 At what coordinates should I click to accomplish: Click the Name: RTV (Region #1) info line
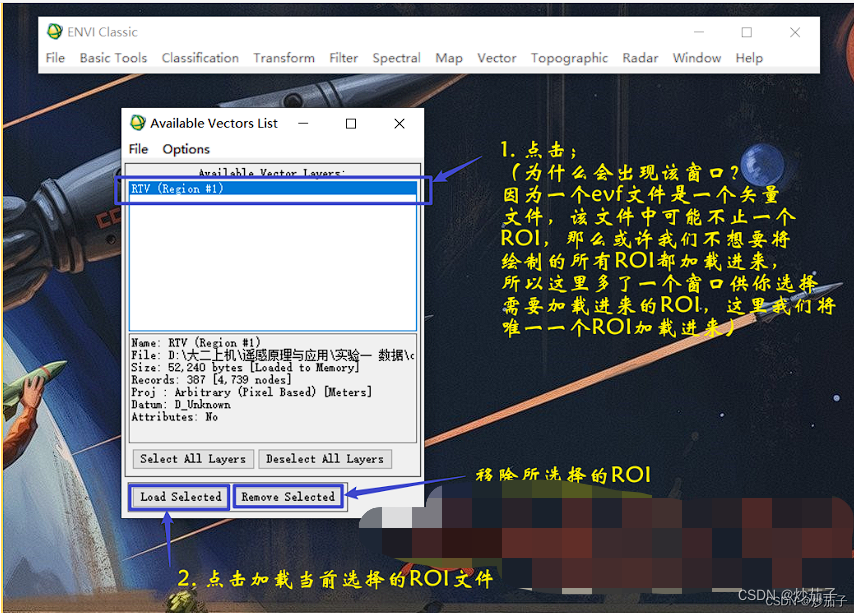coord(196,343)
